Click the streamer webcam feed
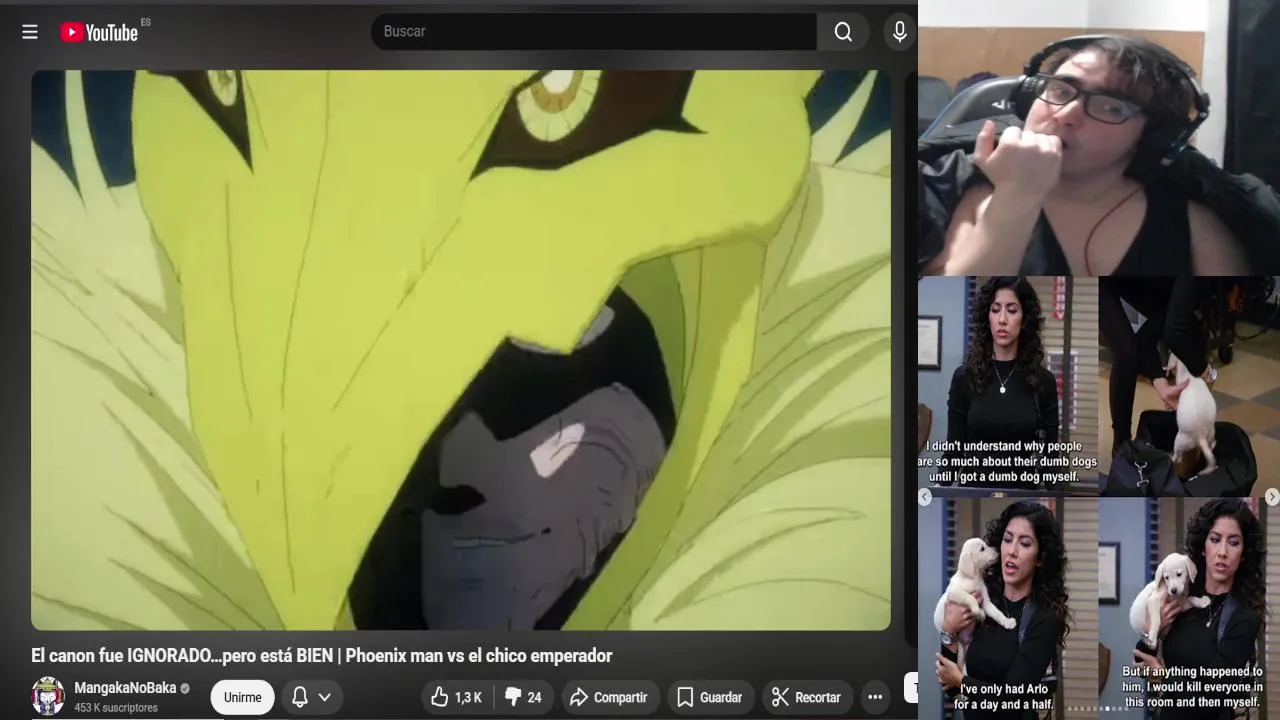Image resolution: width=1280 pixels, height=720 pixels. point(1099,138)
